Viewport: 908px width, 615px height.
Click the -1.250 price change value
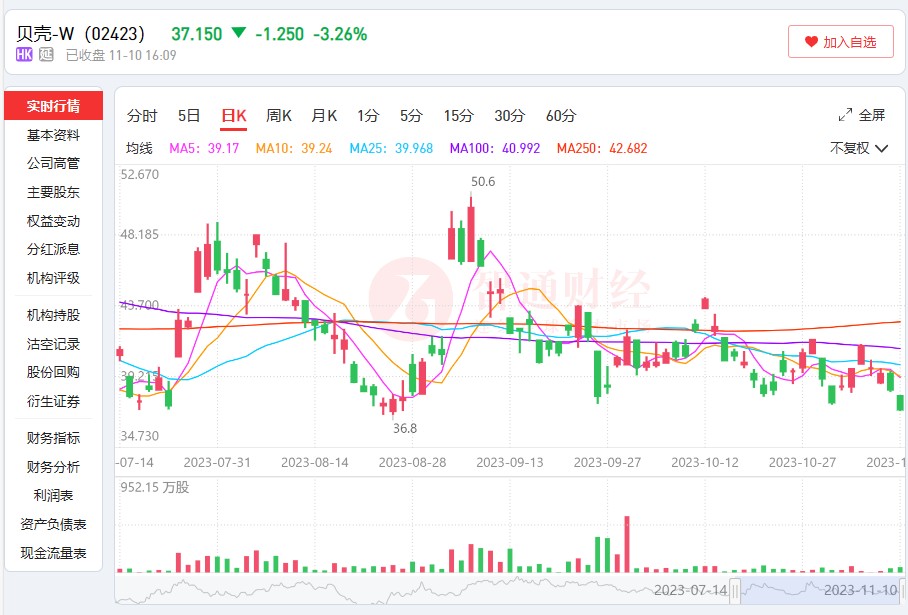279,34
